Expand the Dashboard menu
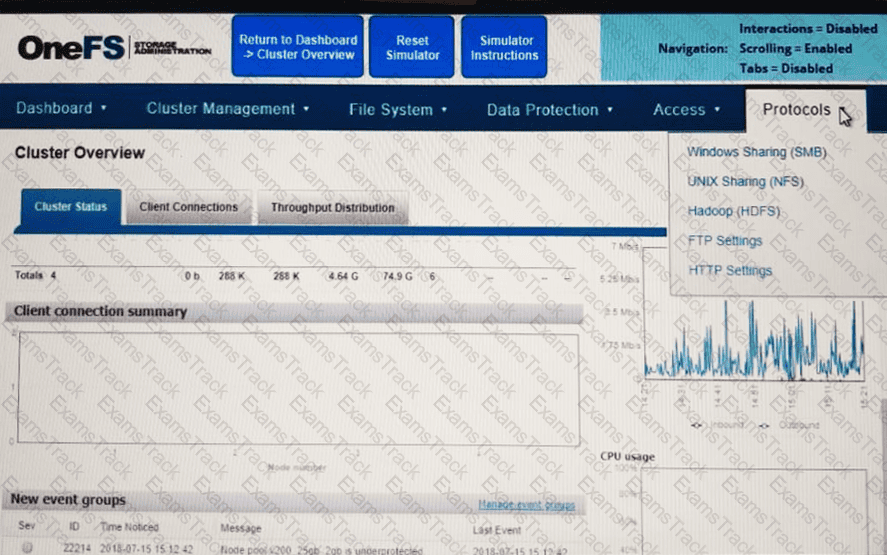887x555 pixels. tap(61, 109)
